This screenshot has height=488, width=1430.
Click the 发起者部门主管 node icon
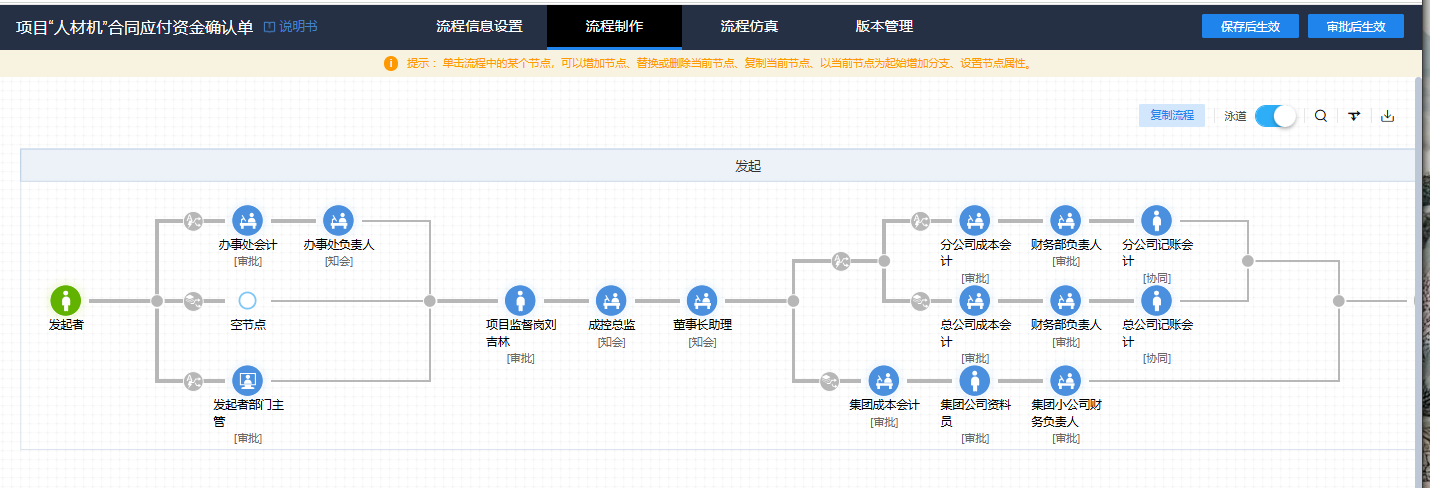coord(247,380)
